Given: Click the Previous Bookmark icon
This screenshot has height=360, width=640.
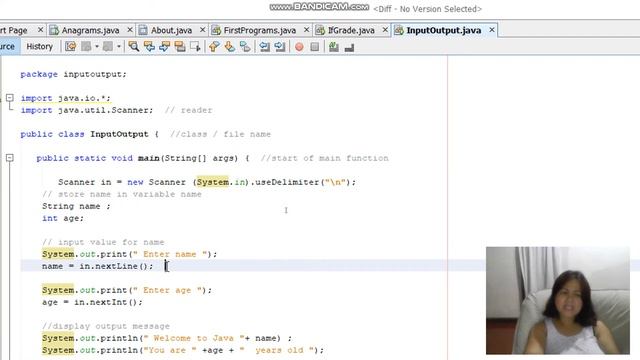Looking at the screenshot, I should coord(214,47).
